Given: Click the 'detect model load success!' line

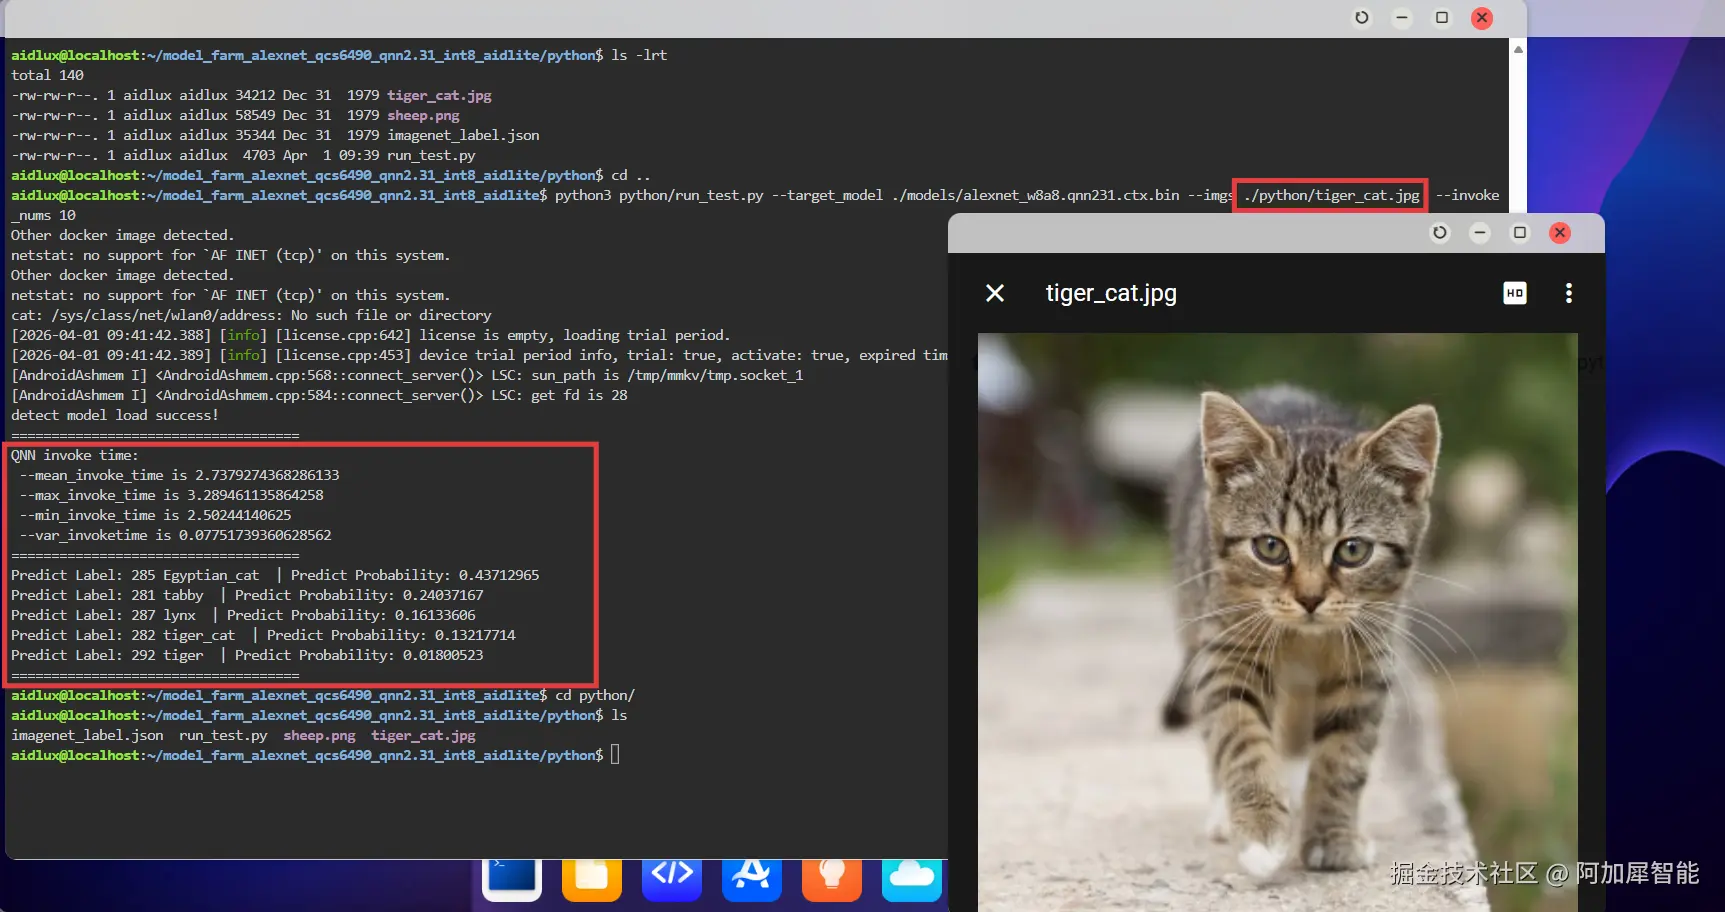Looking at the screenshot, I should pyautogui.click(x=115, y=415).
